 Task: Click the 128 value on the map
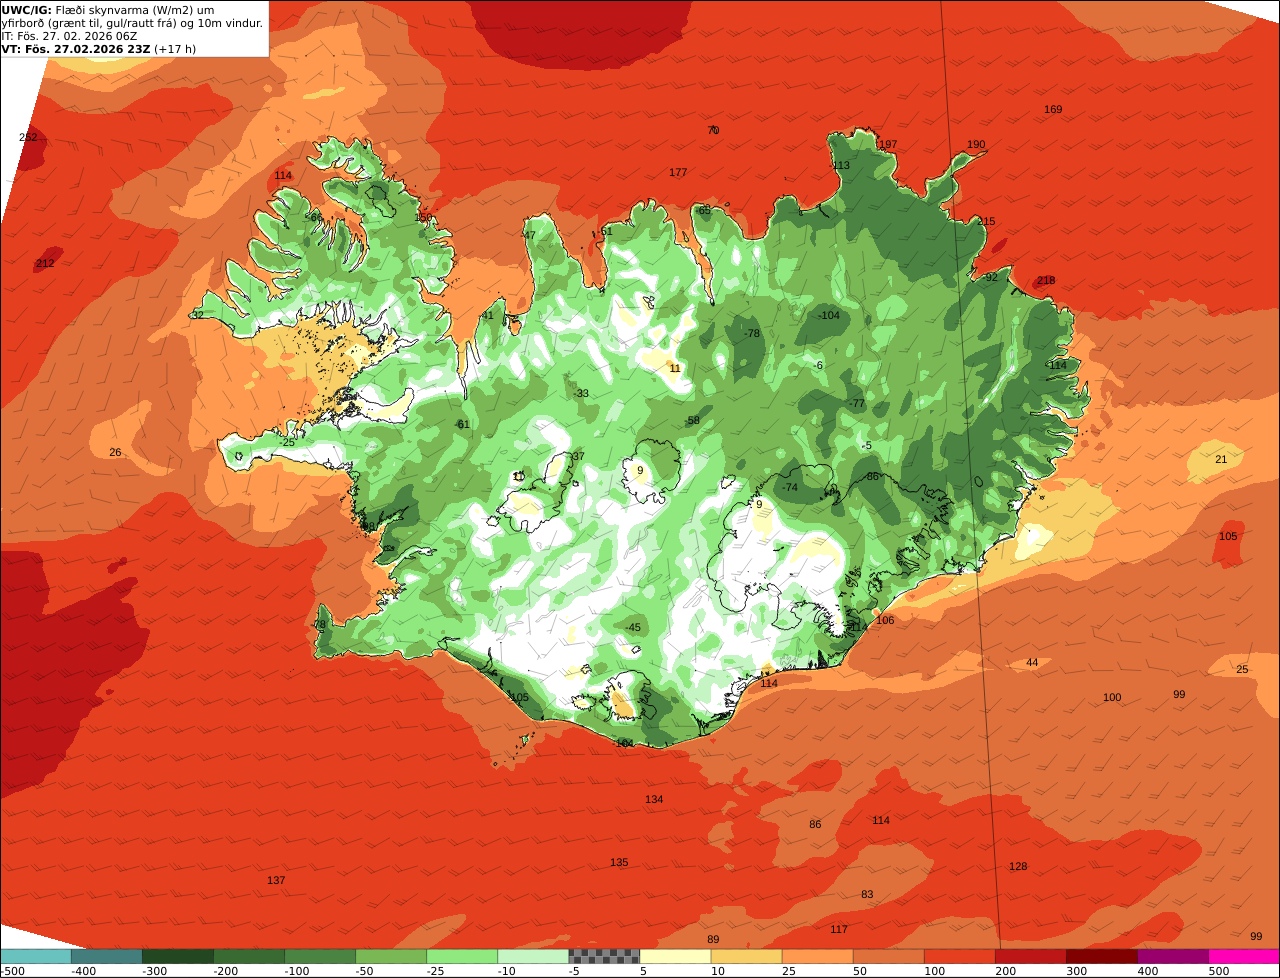[1018, 866]
